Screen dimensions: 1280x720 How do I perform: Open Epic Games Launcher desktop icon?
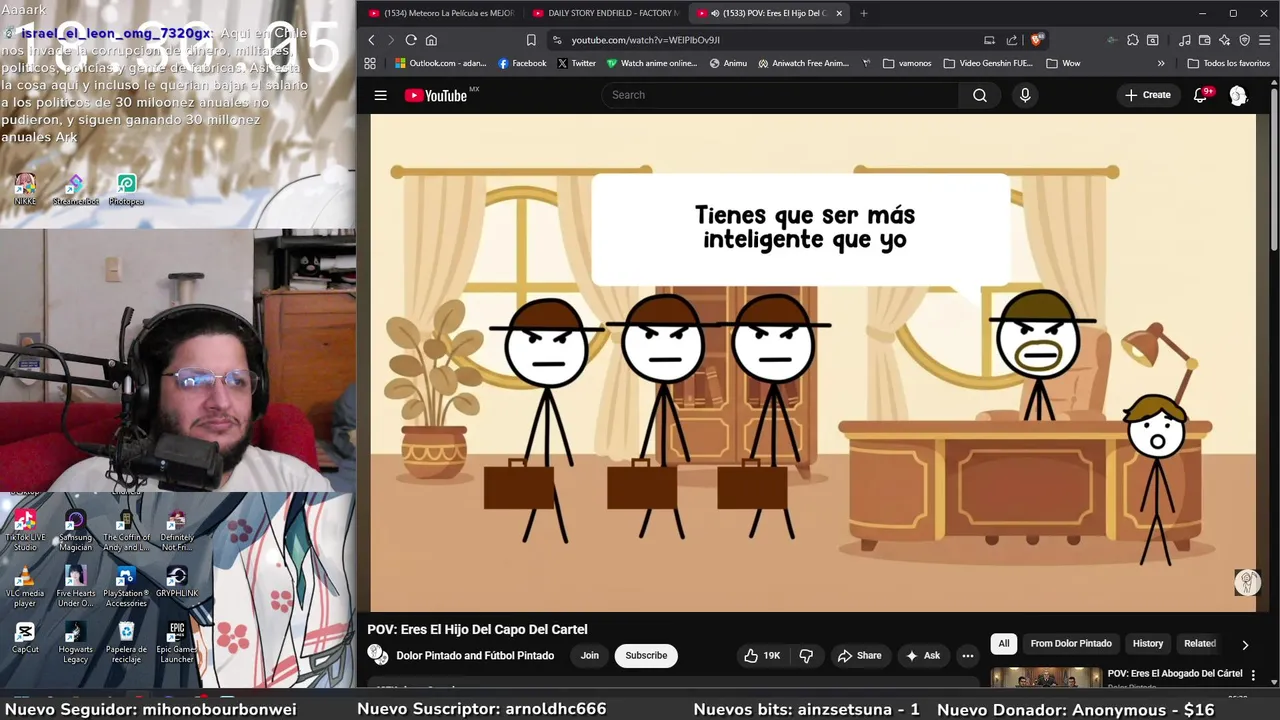point(177,642)
